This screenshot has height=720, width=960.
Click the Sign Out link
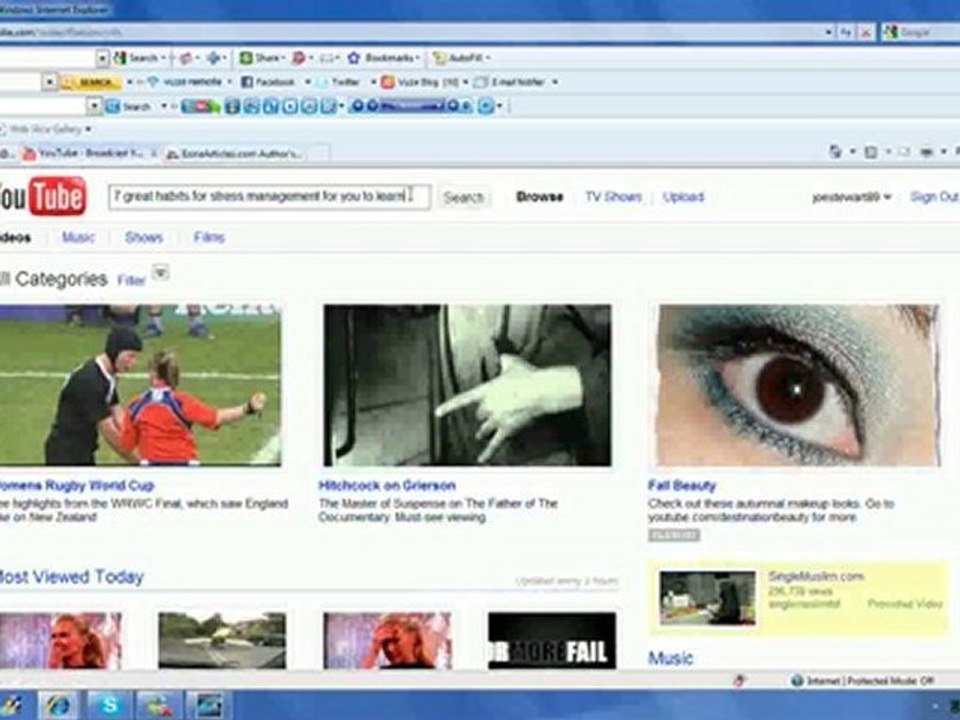[934, 197]
